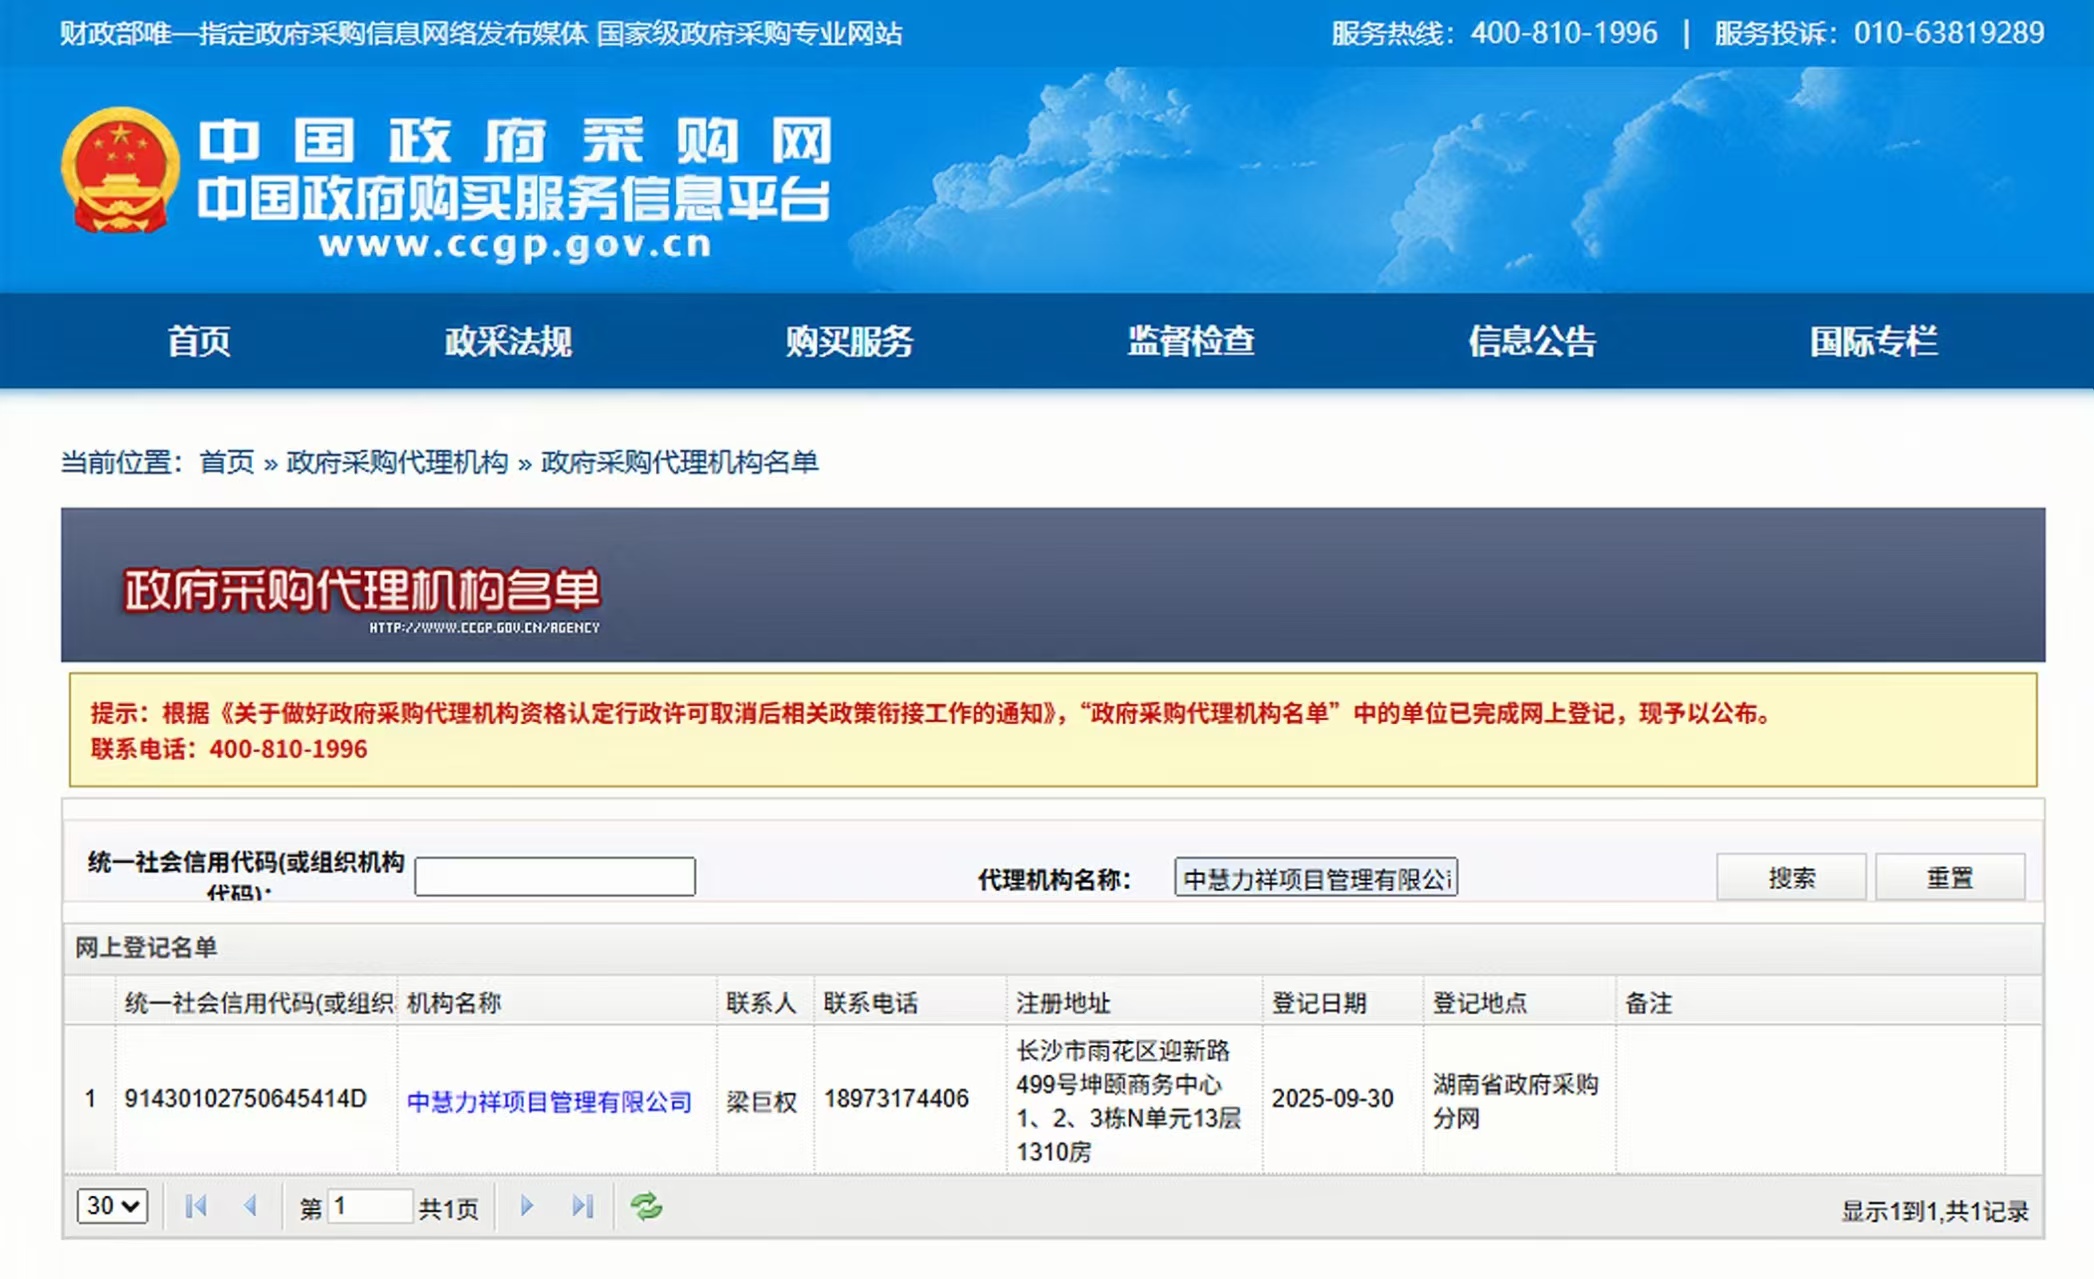Select the registration date 2025-09-30 cell
Screen dimensions: 2094x1279
[x=1343, y=1099]
